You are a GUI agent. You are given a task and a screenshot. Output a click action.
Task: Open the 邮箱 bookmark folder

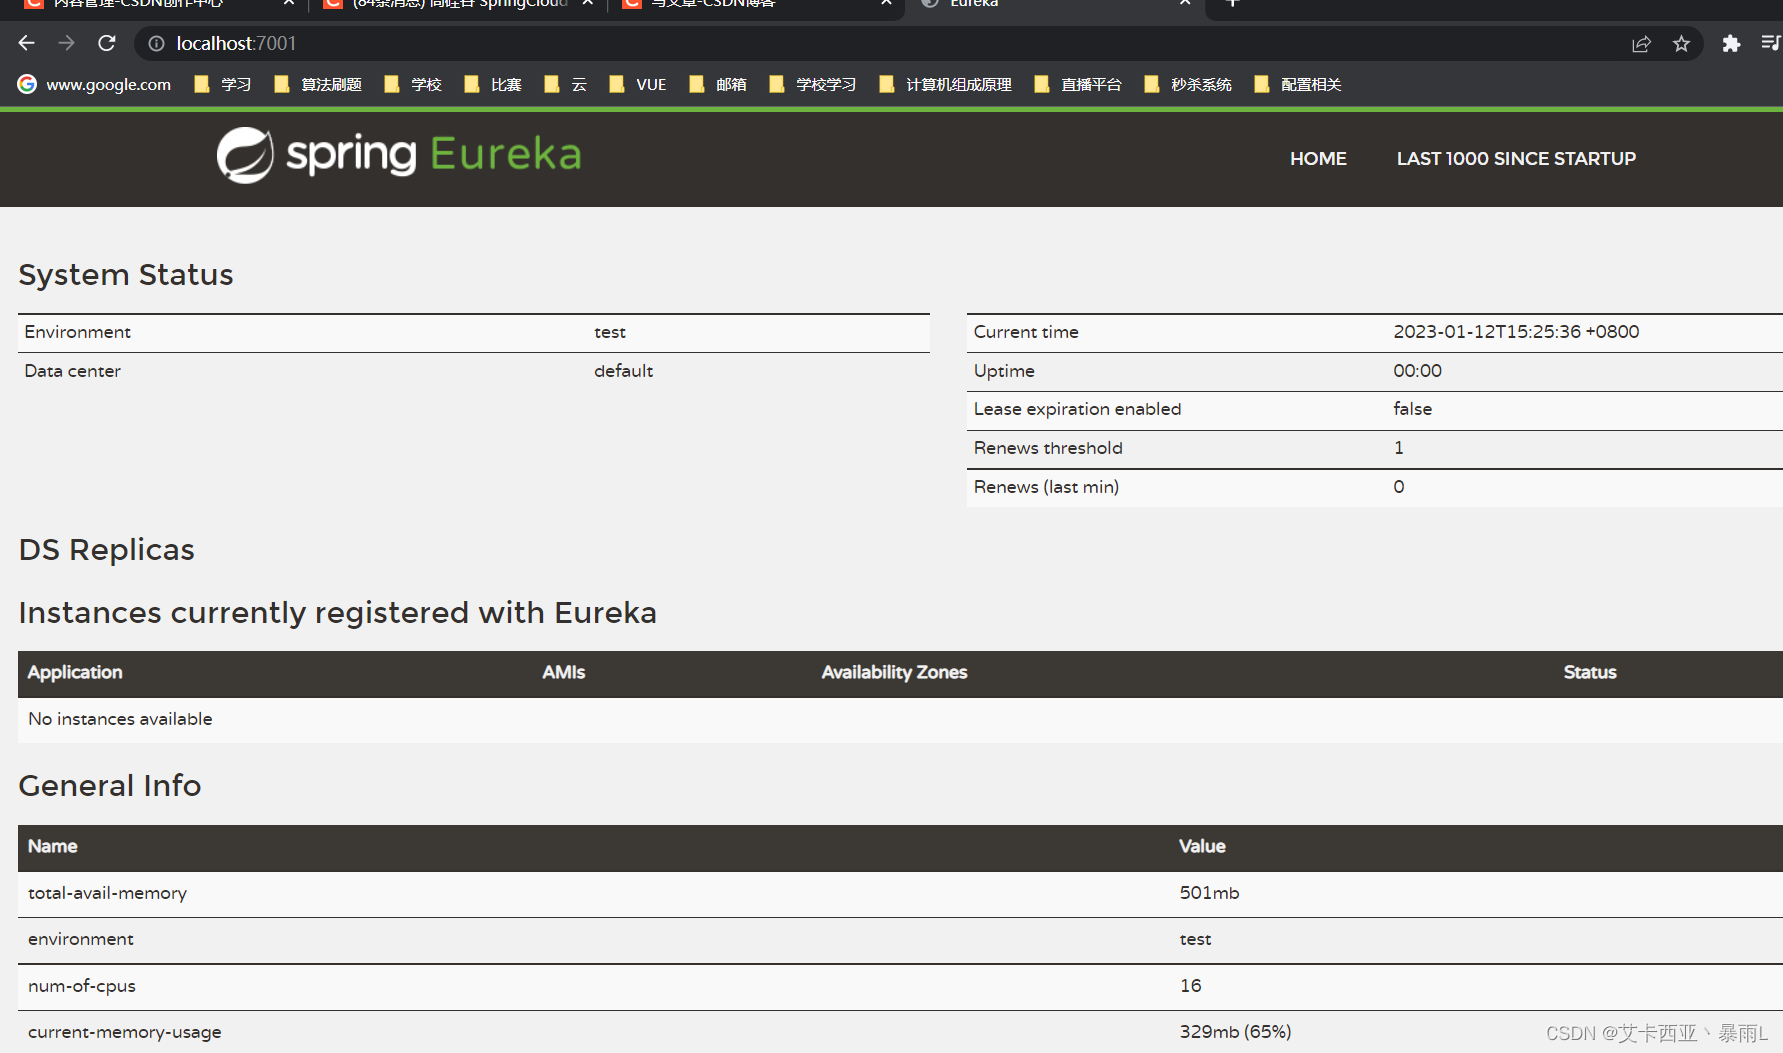718,84
